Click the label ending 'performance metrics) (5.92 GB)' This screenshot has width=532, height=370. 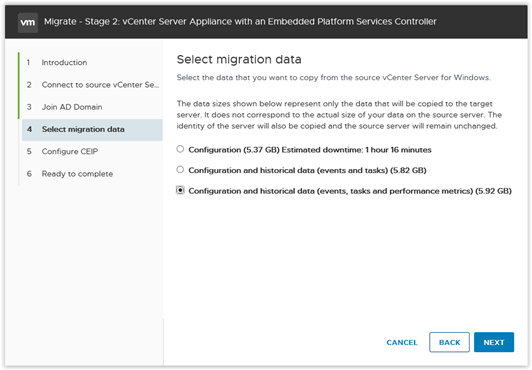350,191
